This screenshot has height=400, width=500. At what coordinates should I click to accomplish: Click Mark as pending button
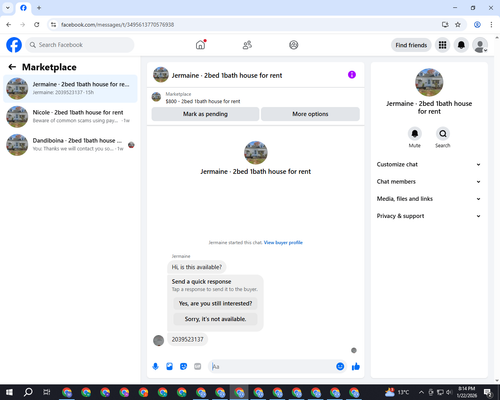point(205,114)
